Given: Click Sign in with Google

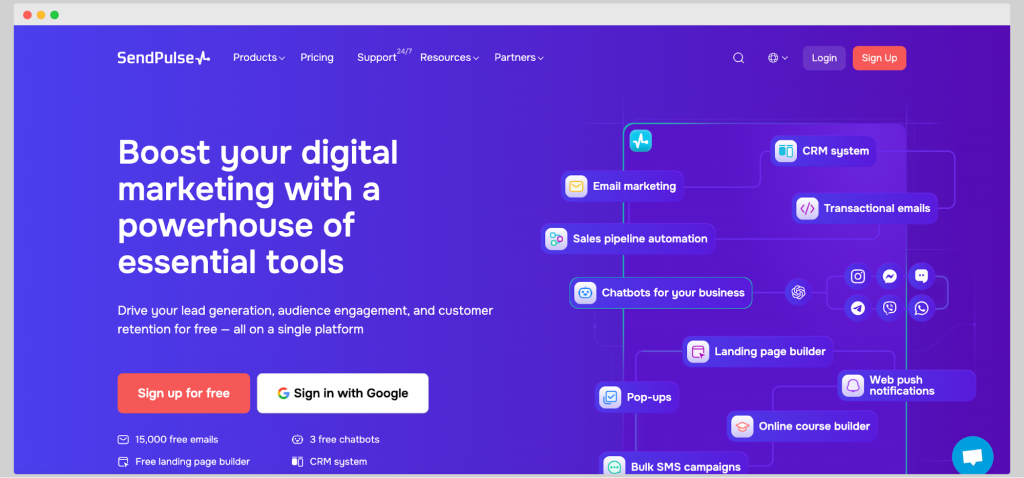Looking at the screenshot, I should click(343, 393).
